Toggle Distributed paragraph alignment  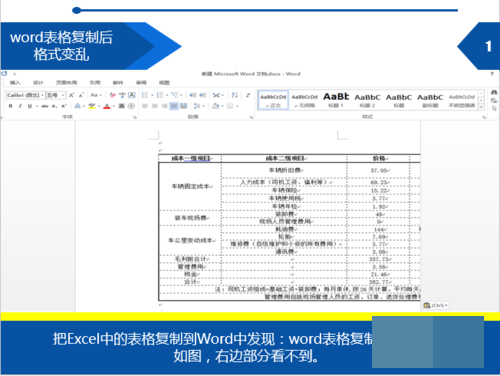click(x=184, y=106)
